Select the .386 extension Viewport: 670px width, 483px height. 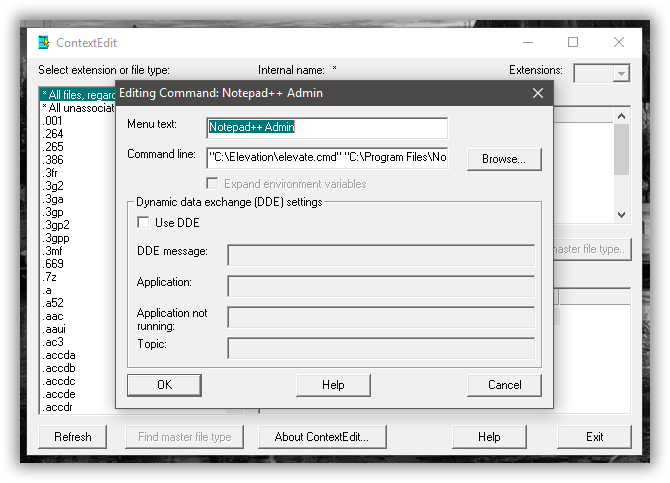coord(53,160)
